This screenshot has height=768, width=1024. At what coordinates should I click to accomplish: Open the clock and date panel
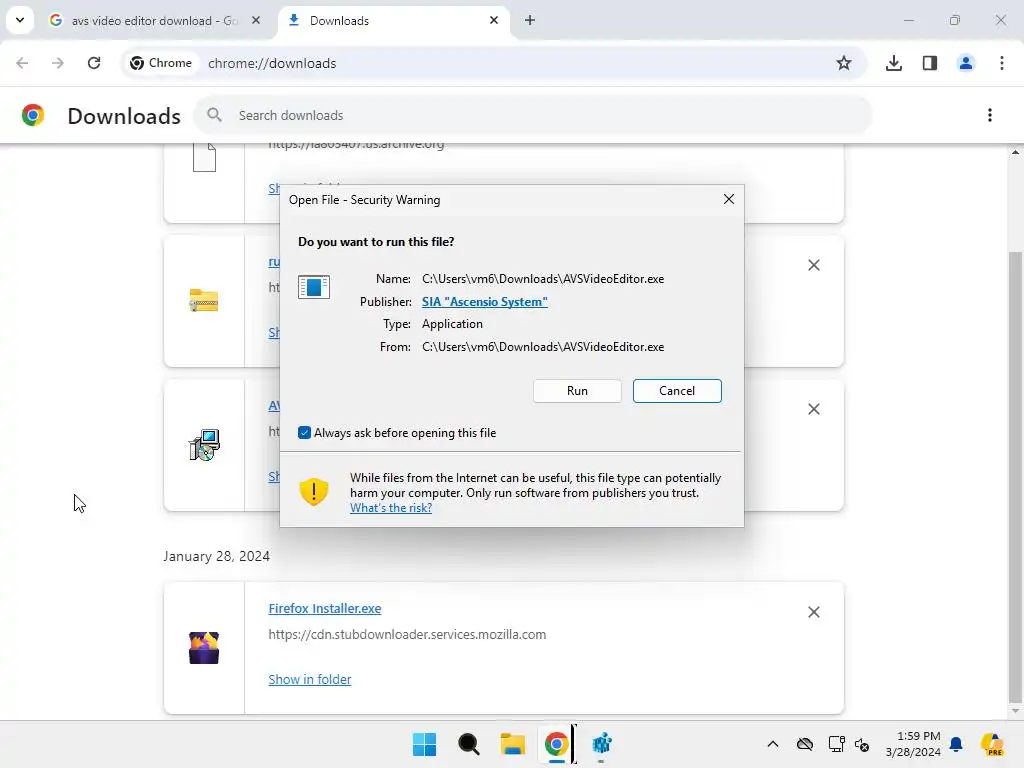click(x=912, y=744)
